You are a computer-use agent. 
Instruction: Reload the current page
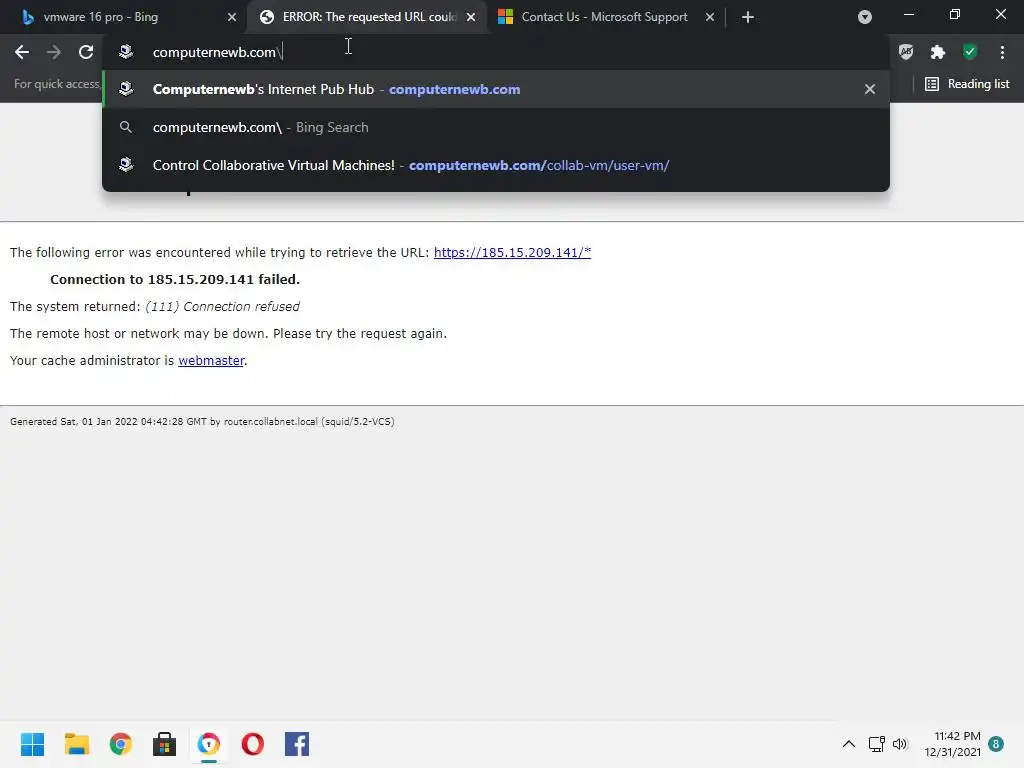coord(86,52)
